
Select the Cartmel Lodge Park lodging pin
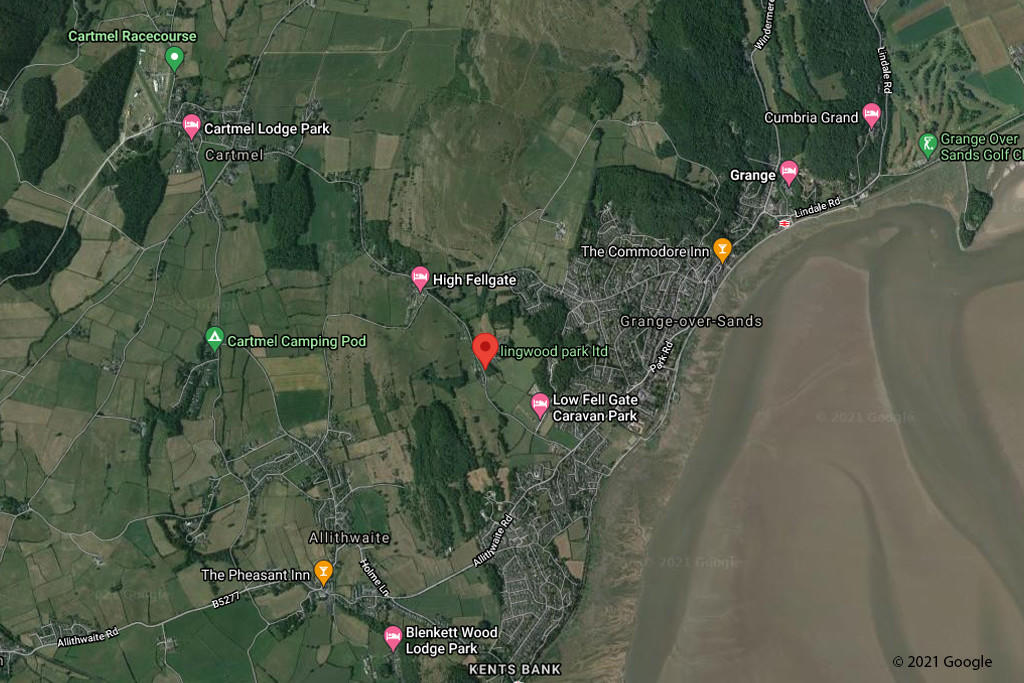click(x=191, y=127)
